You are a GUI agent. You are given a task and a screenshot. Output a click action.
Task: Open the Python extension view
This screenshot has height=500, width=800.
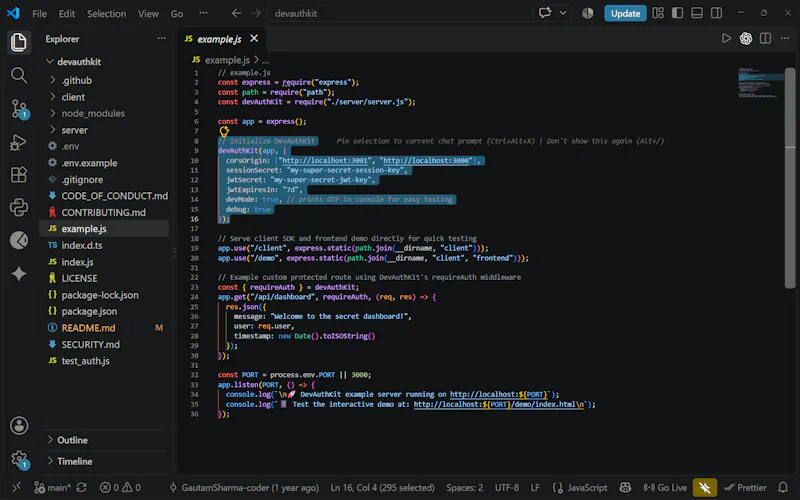coord(19,208)
